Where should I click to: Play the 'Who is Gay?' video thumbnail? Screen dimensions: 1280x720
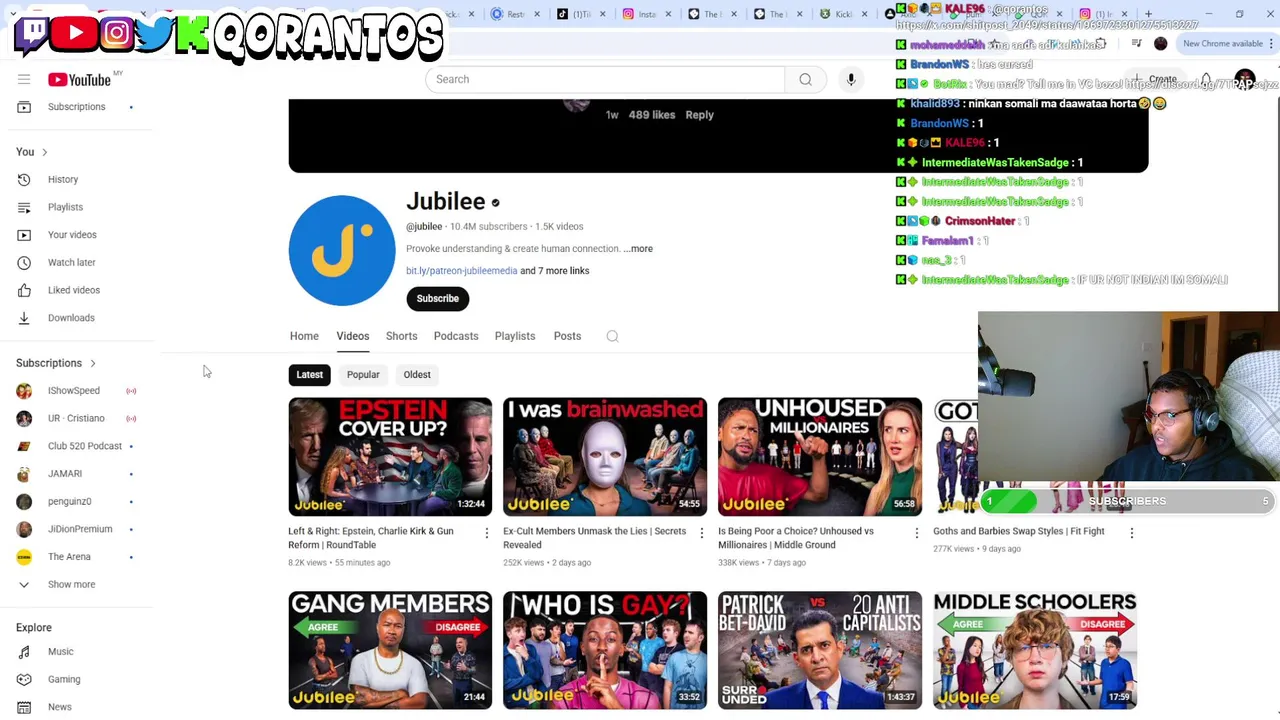click(605, 650)
